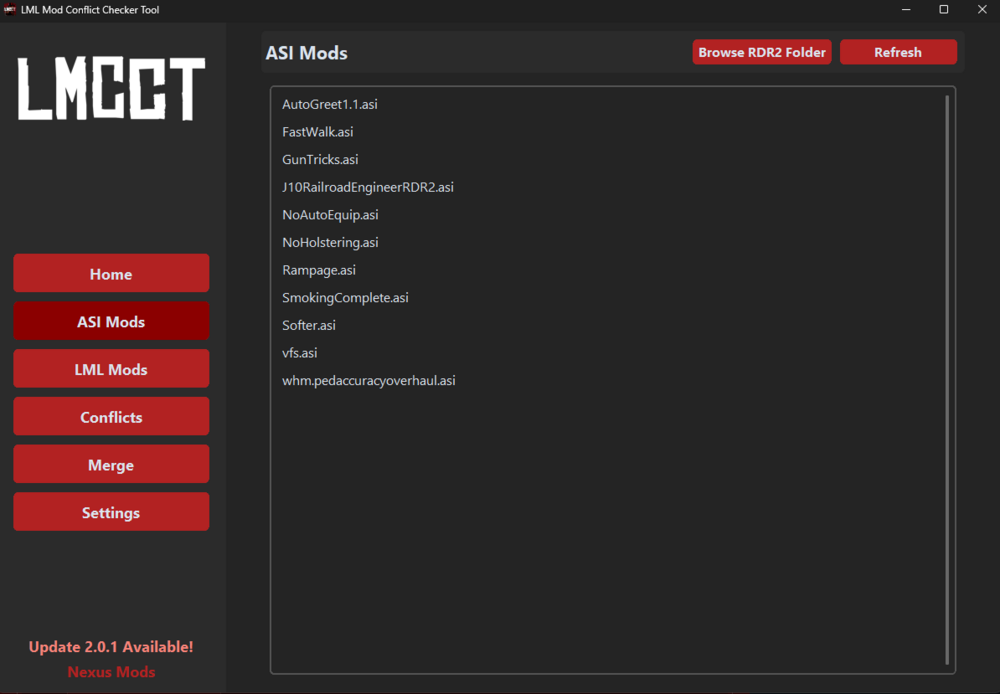Click the mod list vertical scrollbar
Viewport: 1000px width, 694px height.
coord(947,380)
